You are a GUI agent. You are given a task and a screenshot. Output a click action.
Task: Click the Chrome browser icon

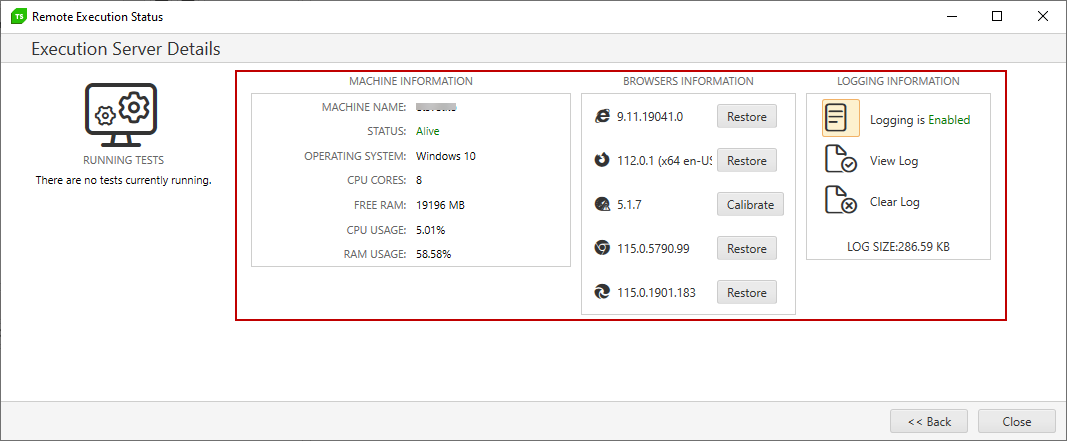[602, 248]
